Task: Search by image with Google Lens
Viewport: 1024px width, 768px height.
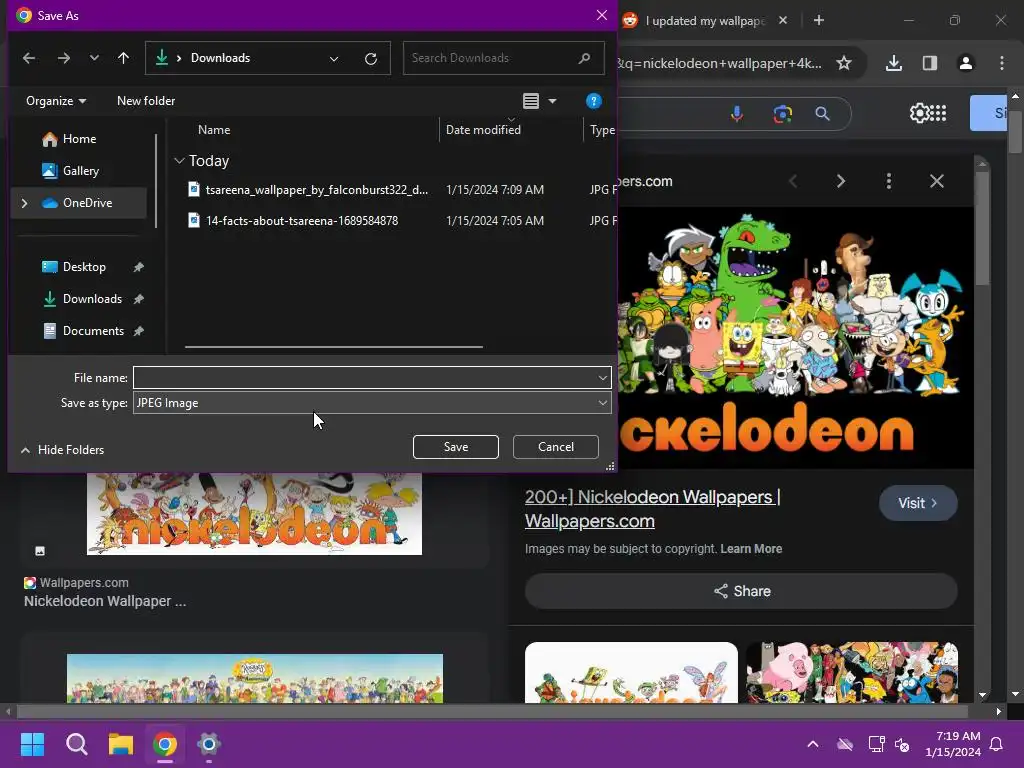Action: [x=782, y=114]
